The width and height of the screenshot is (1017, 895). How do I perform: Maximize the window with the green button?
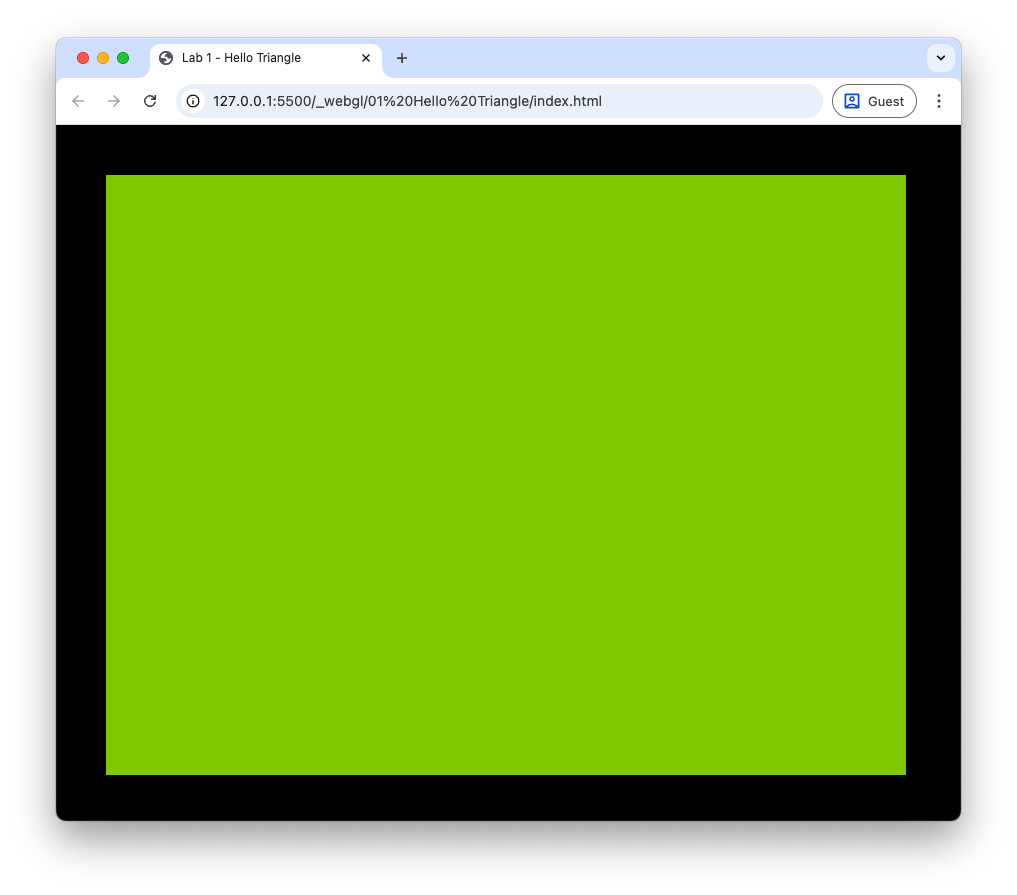click(123, 58)
